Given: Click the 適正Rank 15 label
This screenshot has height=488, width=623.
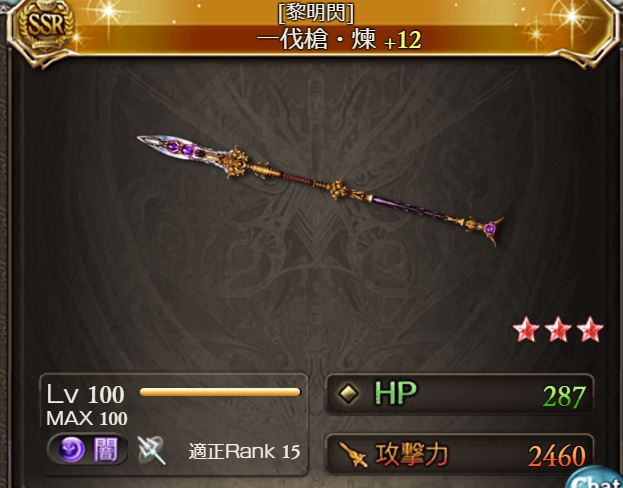Looking at the screenshot, I should coord(244,452).
